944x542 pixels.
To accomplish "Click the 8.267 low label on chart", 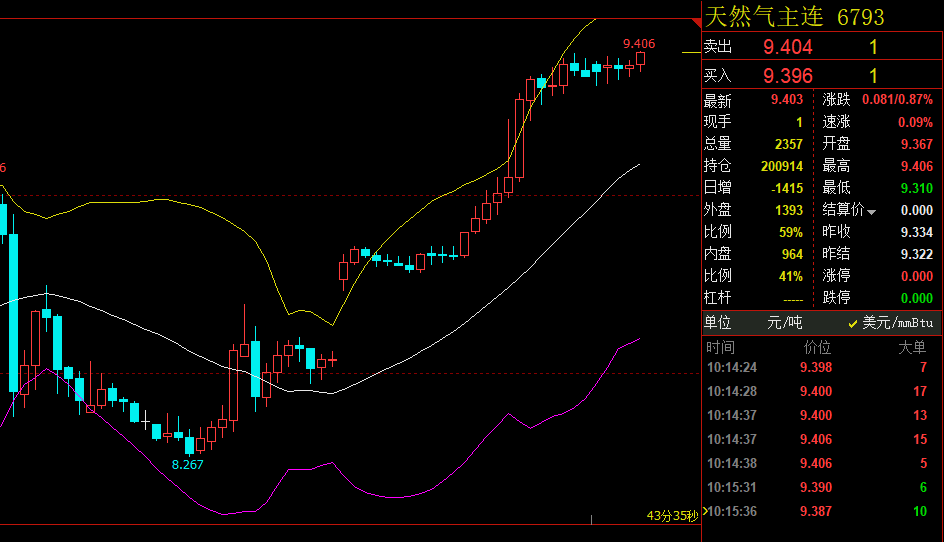I will click(187, 465).
